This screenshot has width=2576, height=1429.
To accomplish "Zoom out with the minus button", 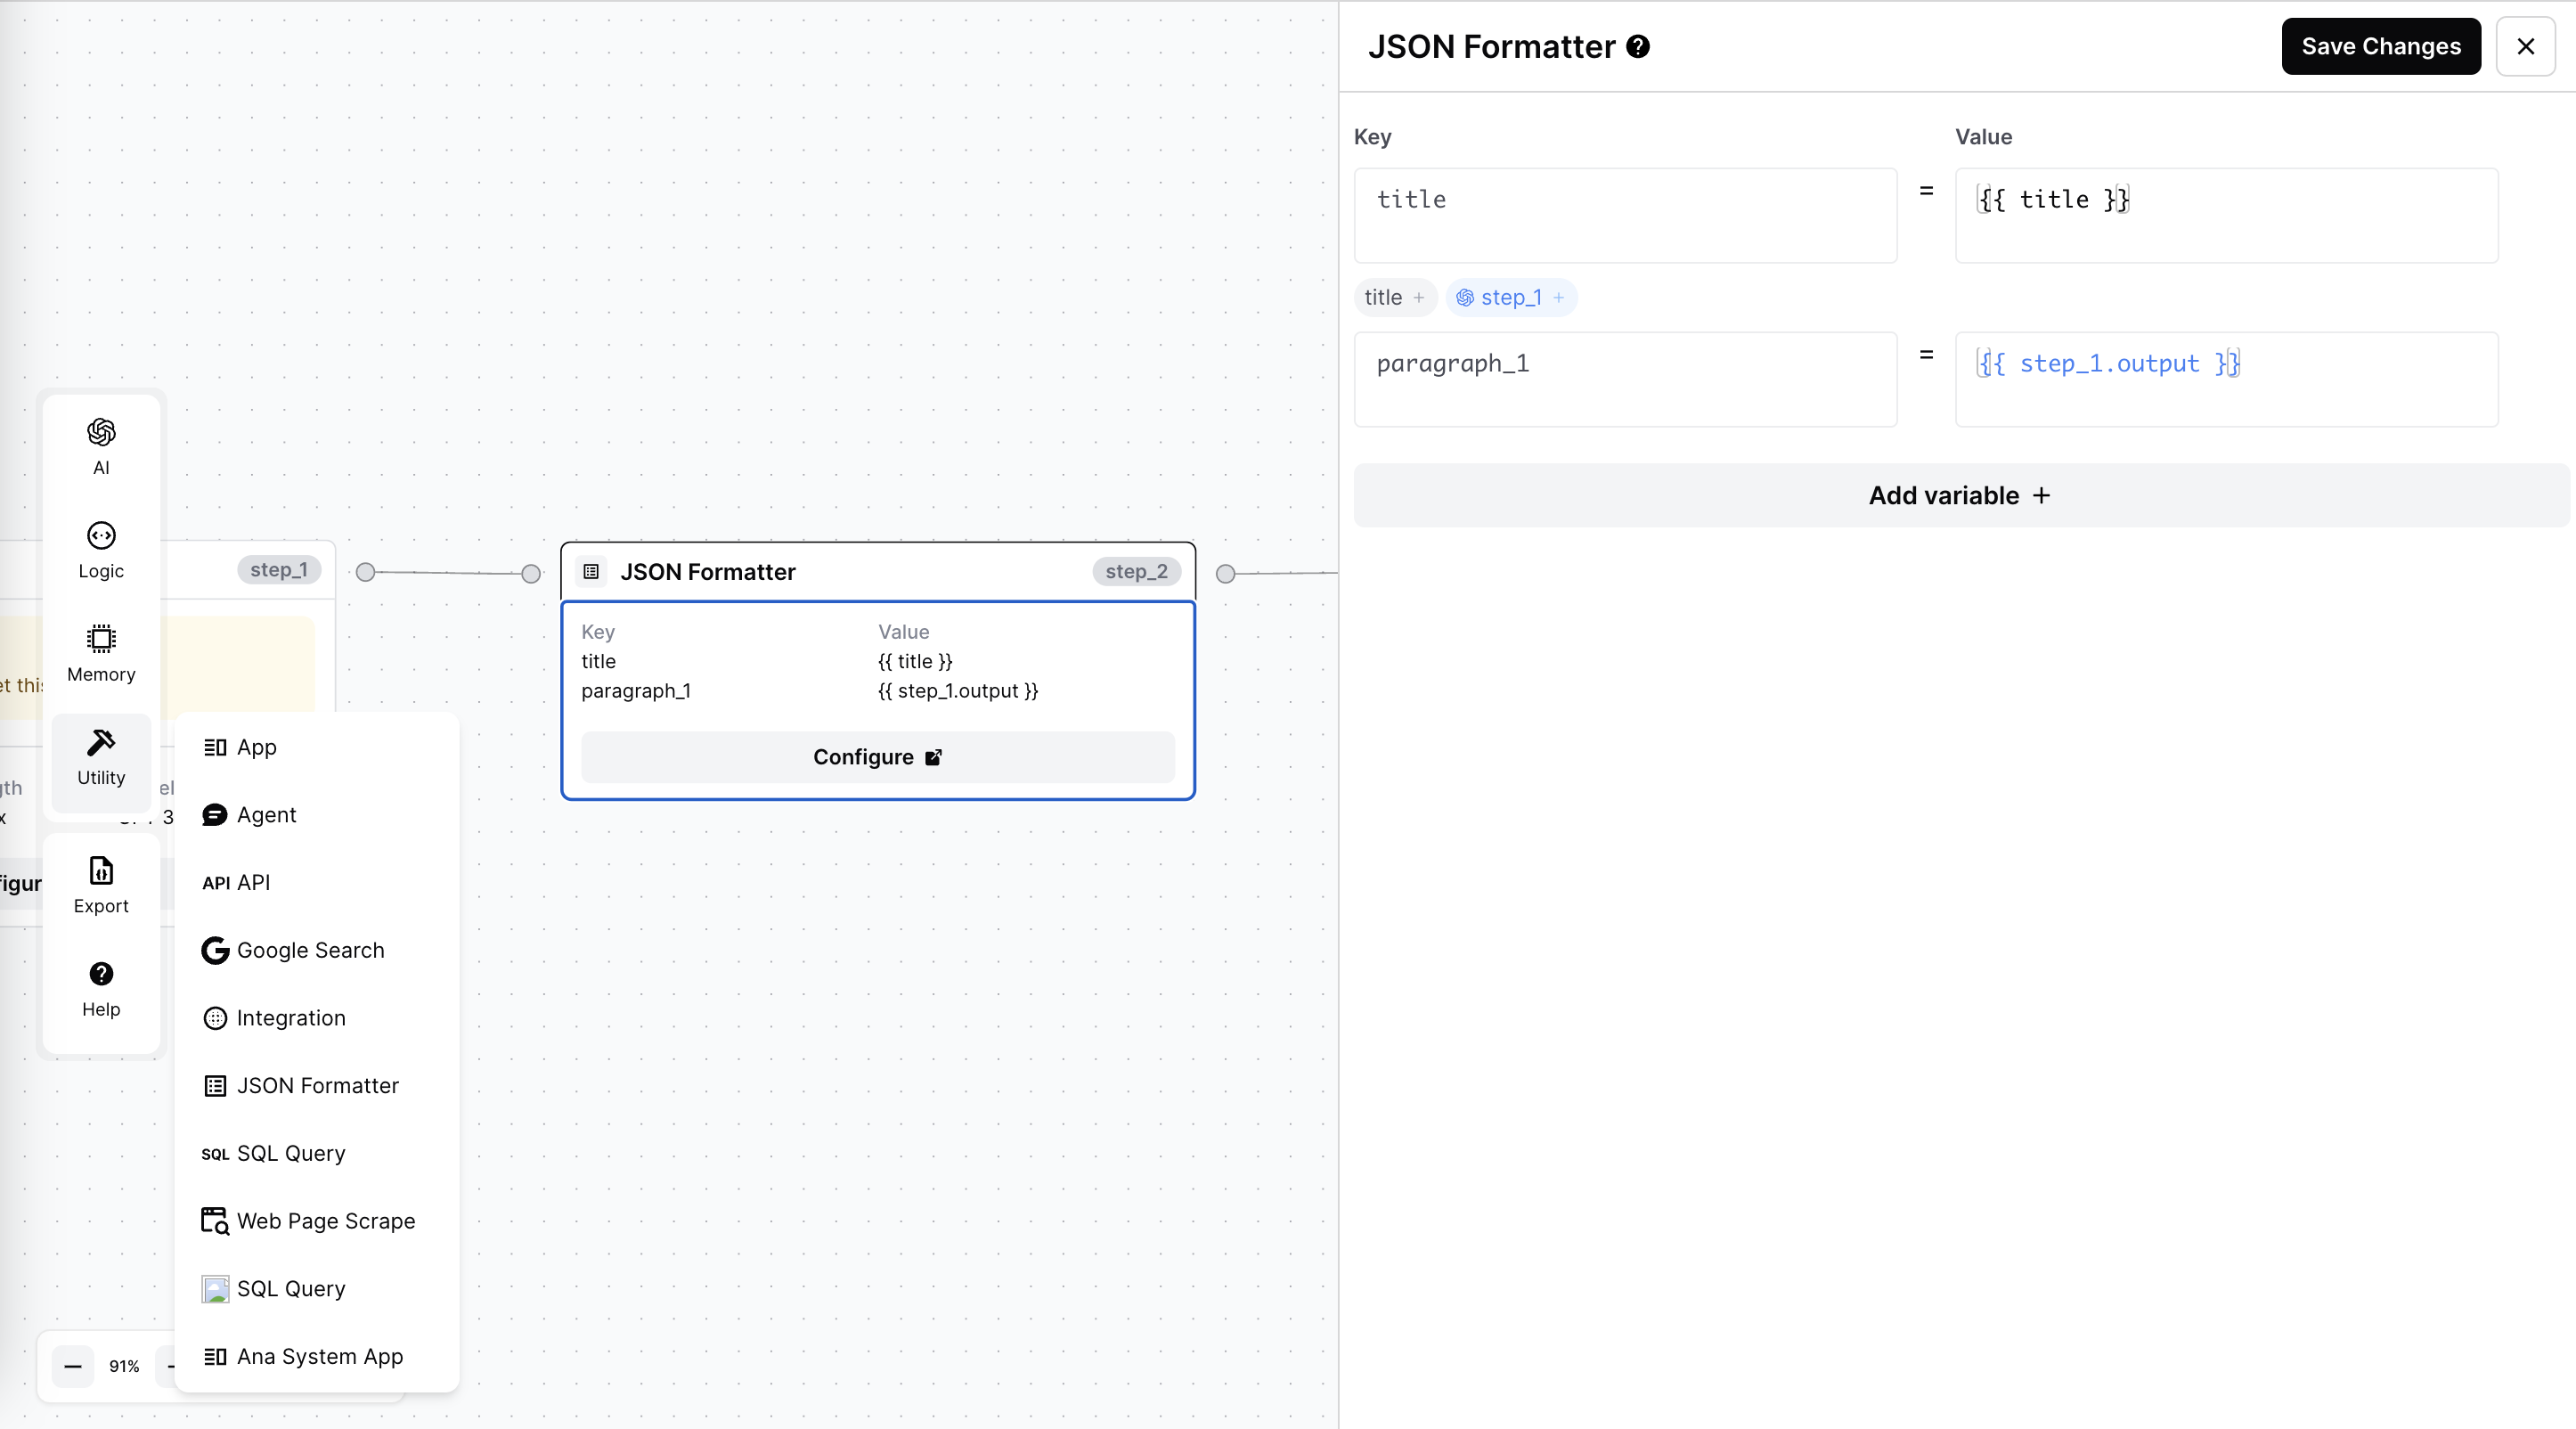I will [x=73, y=1366].
